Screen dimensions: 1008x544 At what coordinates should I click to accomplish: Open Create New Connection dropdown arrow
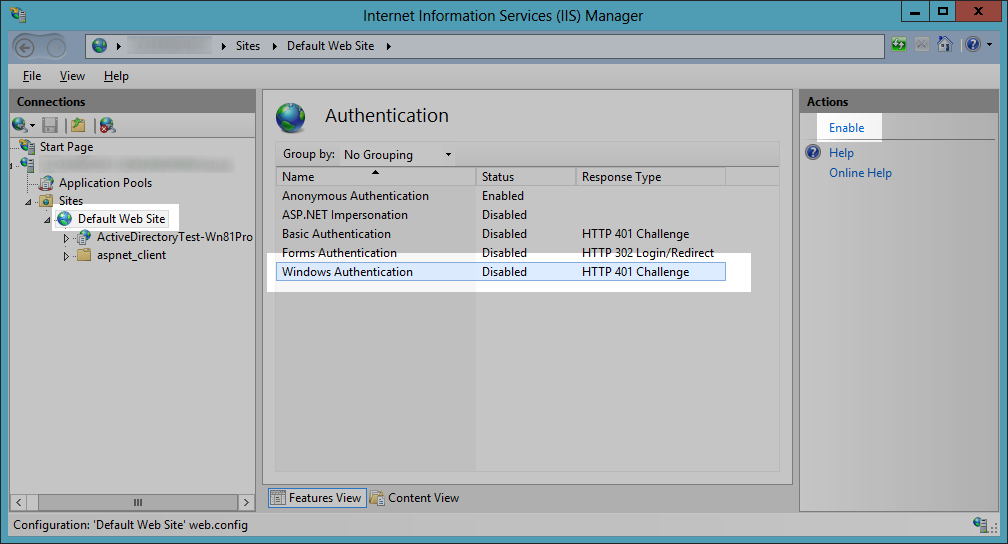(x=32, y=125)
